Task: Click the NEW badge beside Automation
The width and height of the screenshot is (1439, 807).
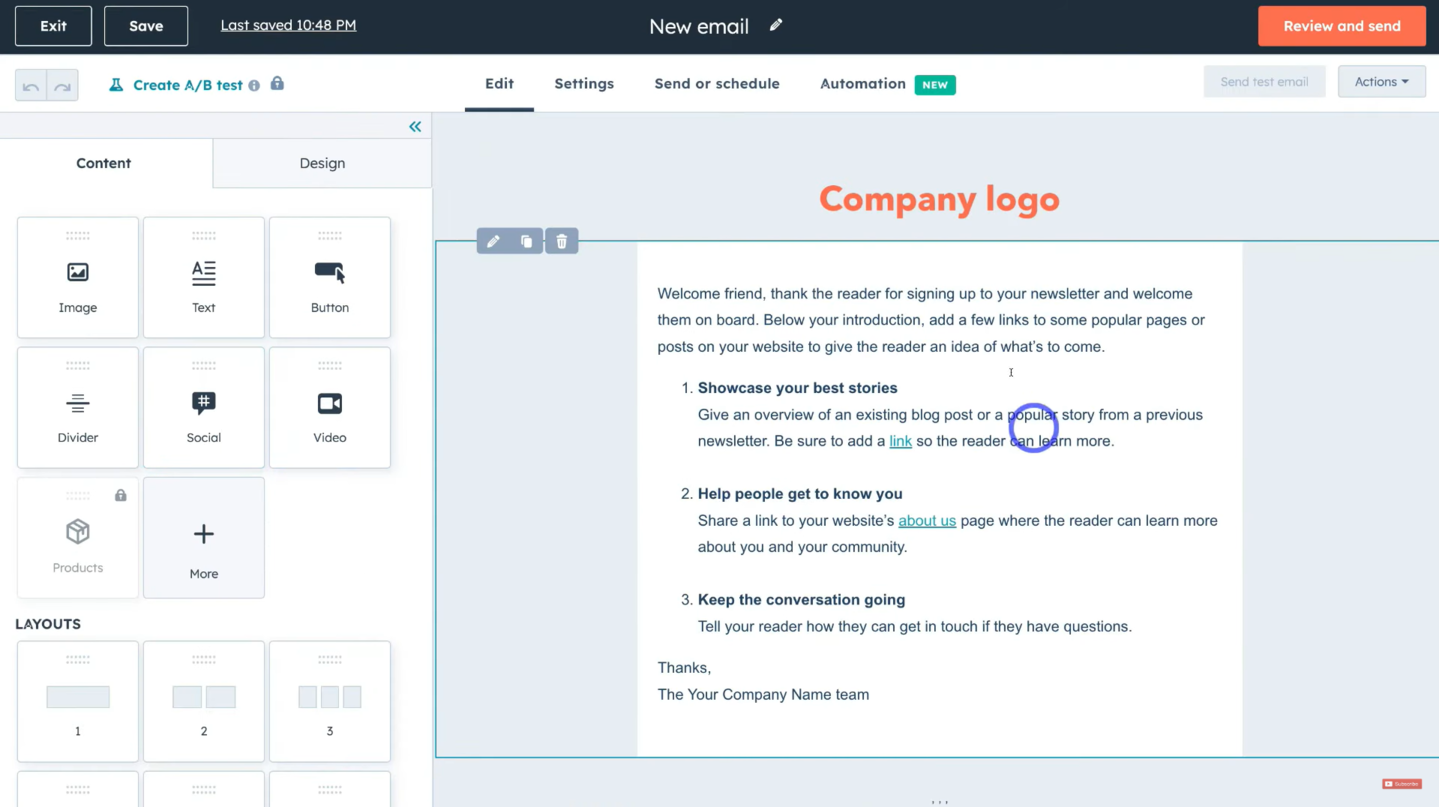Action: pos(935,85)
